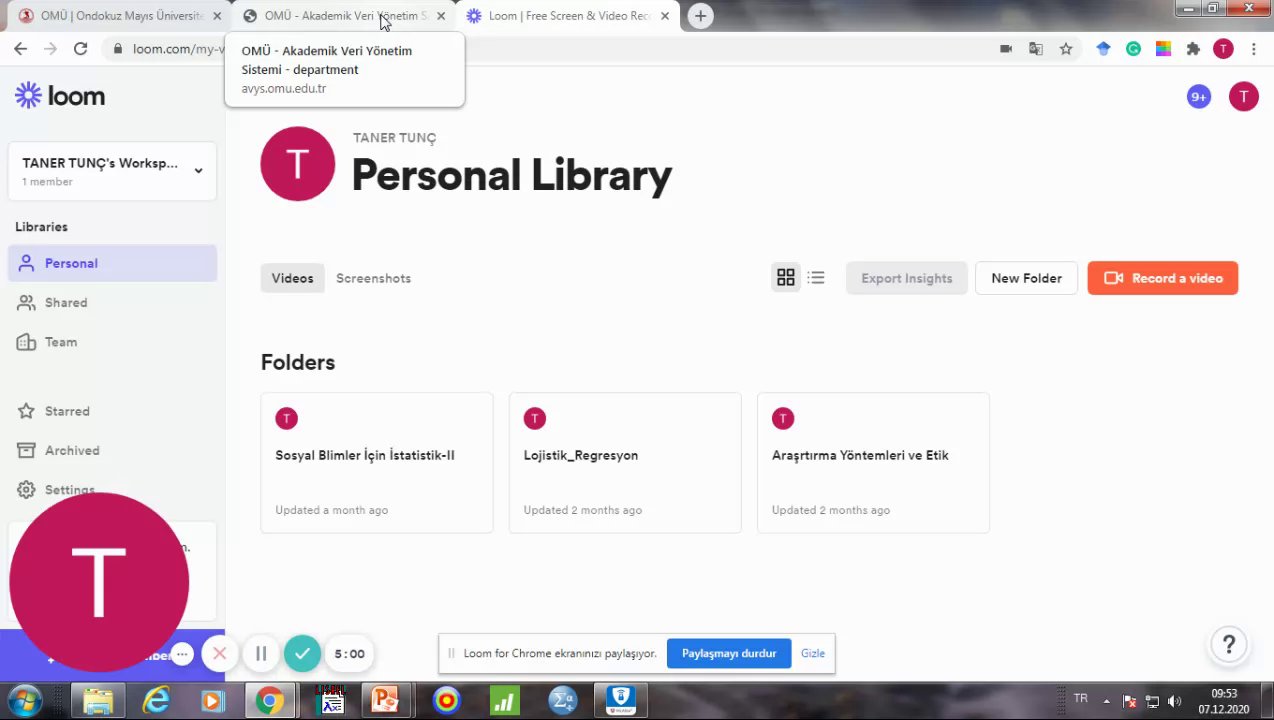Switch to the Videos tab

click(x=292, y=278)
